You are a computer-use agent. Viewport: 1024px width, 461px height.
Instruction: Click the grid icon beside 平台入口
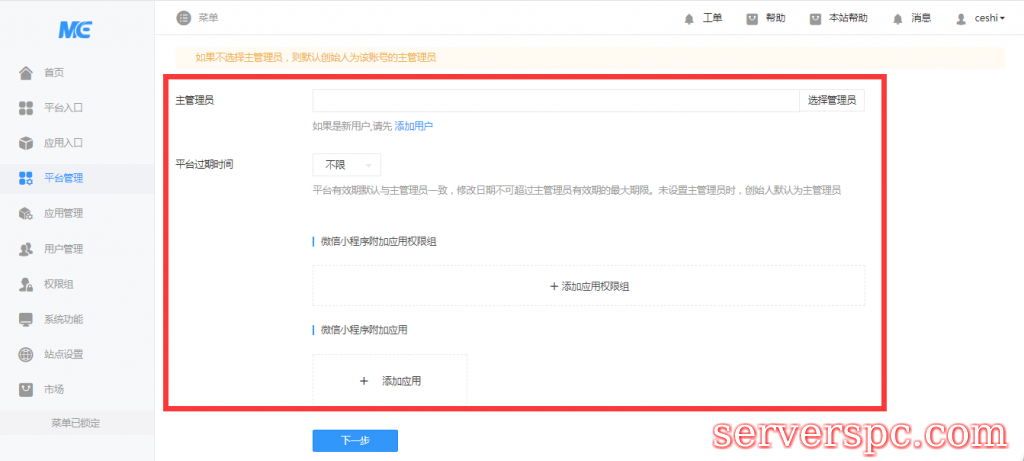pyautogui.click(x=25, y=108)
